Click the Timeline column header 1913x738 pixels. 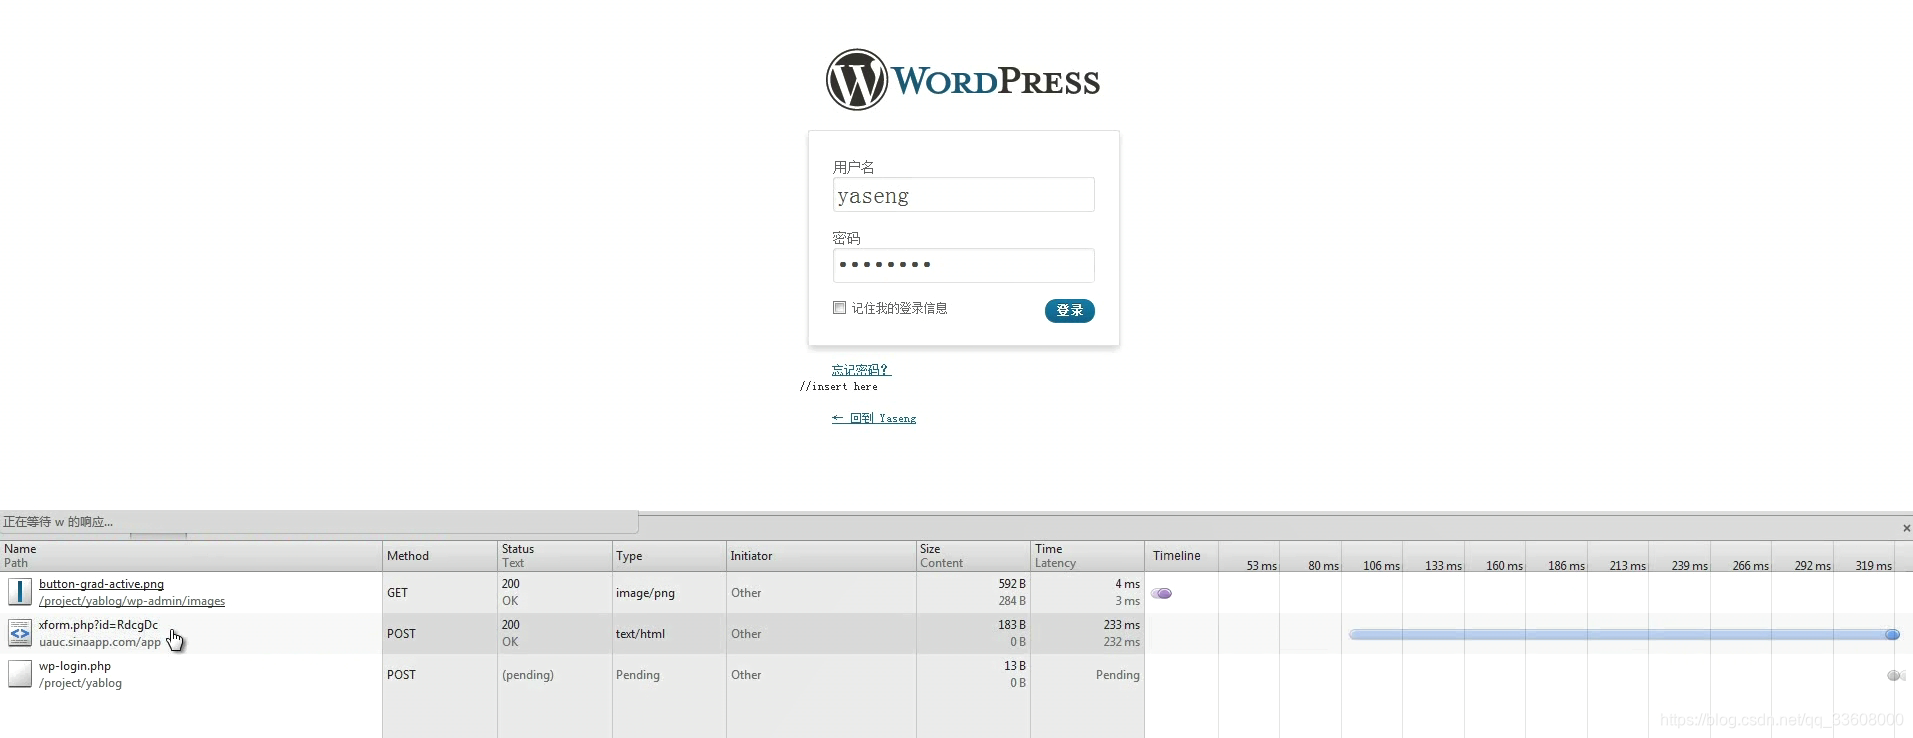coord(1176,556)
